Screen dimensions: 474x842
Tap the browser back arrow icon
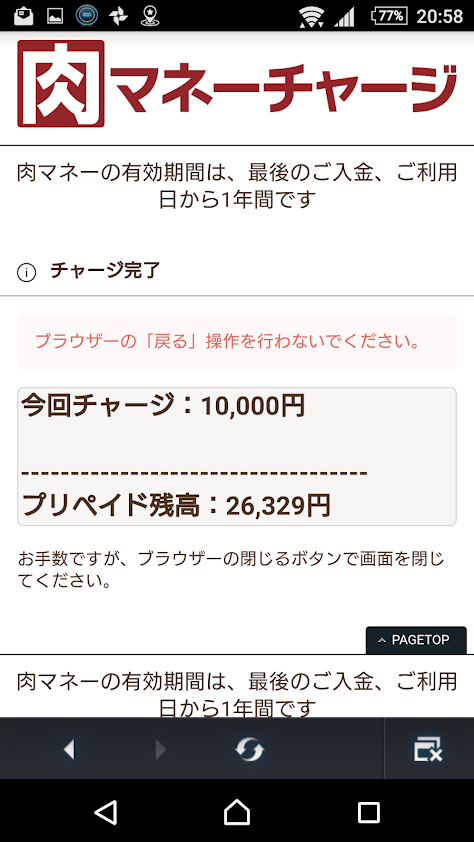click(69, 749)
